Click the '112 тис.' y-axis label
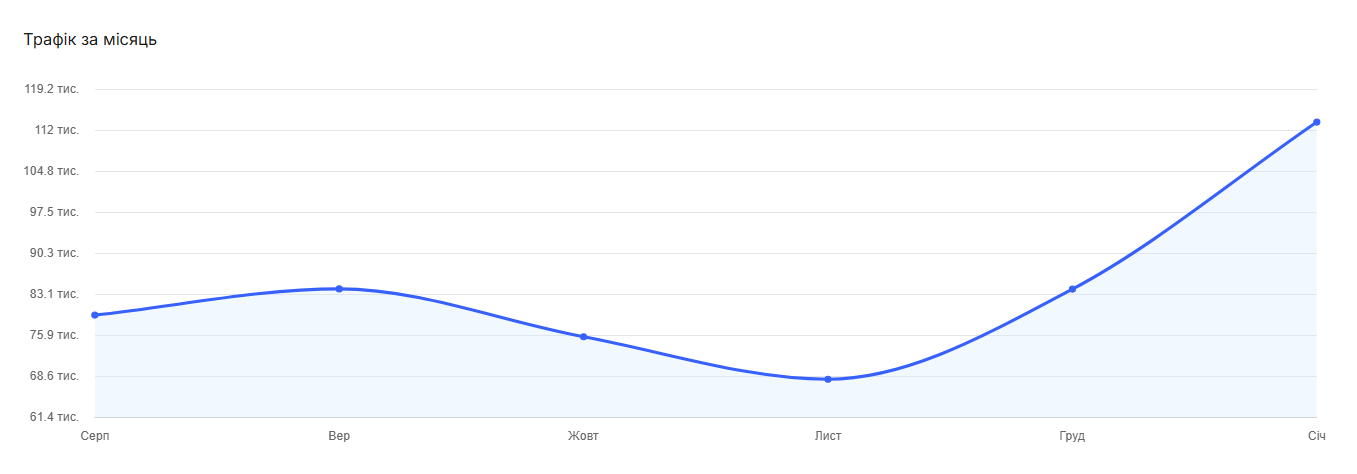 click(57, 130)
